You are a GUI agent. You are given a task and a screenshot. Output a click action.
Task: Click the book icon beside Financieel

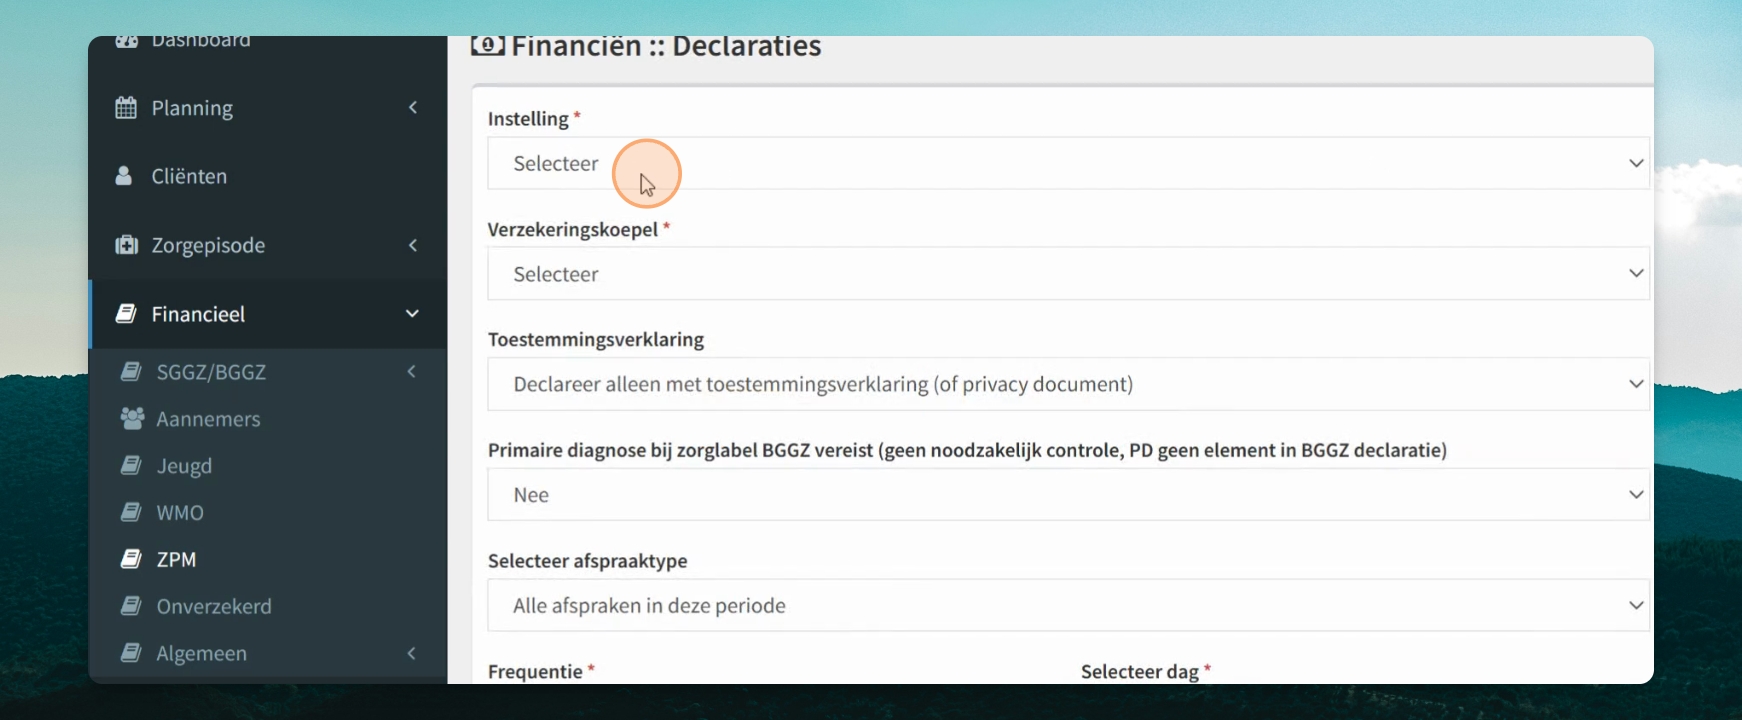(x=126, y=314)
